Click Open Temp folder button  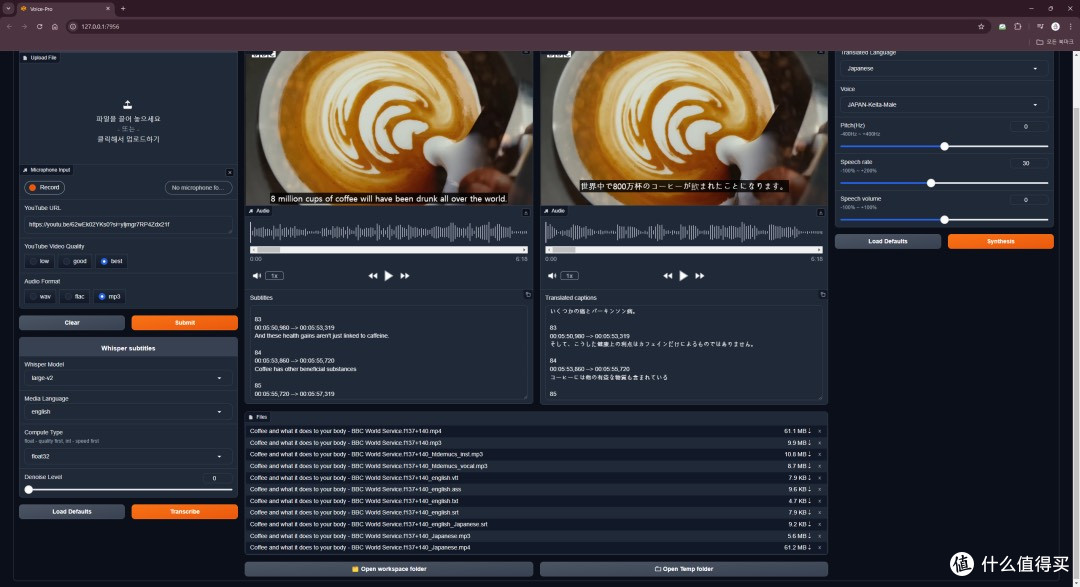pyautogui.click(x=683, y=569)
